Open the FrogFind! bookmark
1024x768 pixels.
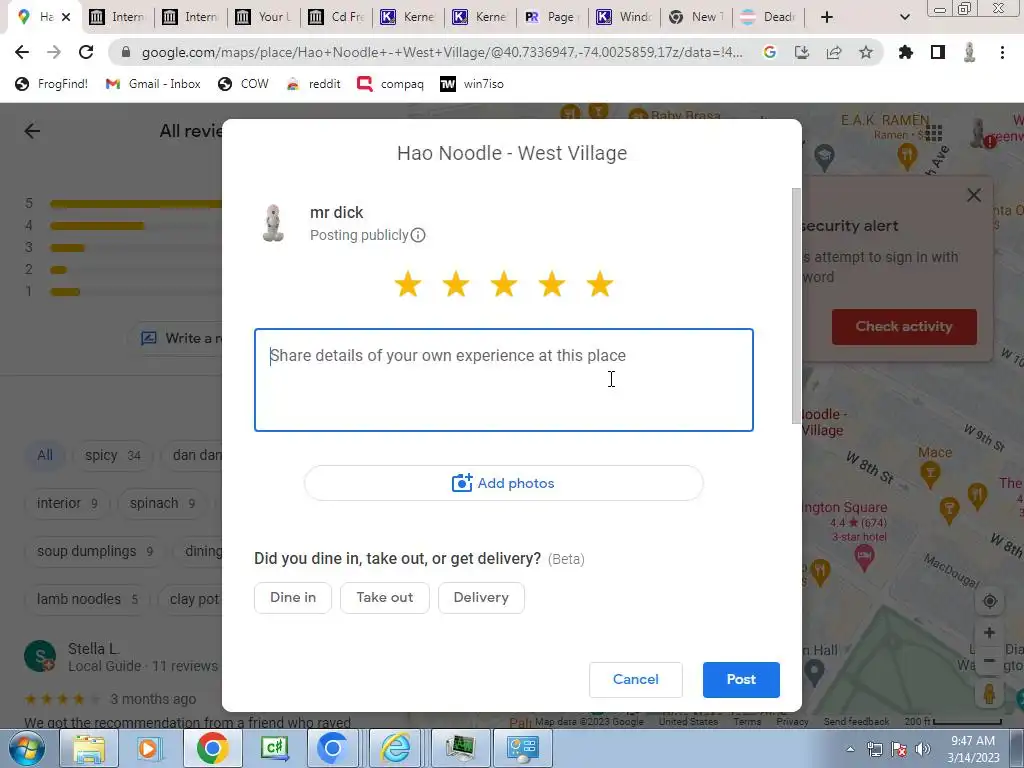[x=51, y=84]
